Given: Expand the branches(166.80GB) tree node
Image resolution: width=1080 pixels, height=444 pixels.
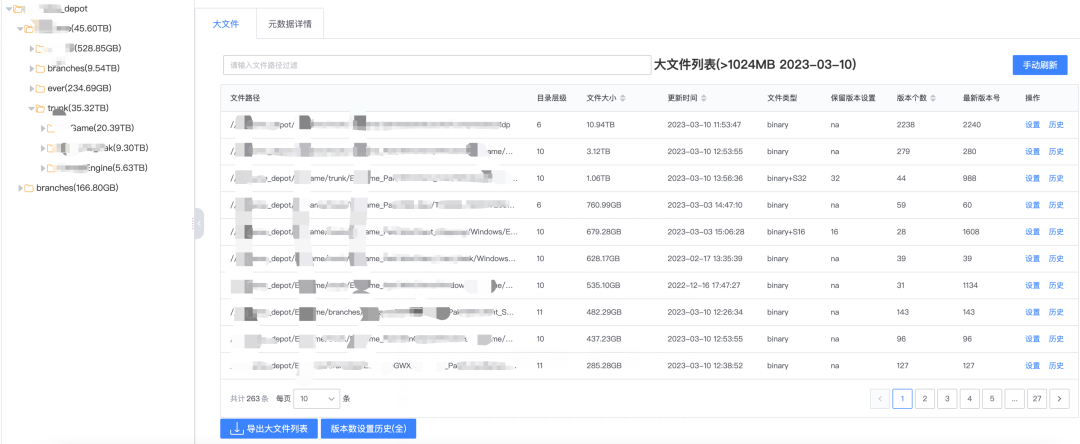Looking at the screenshot, I should click(21, 189).
